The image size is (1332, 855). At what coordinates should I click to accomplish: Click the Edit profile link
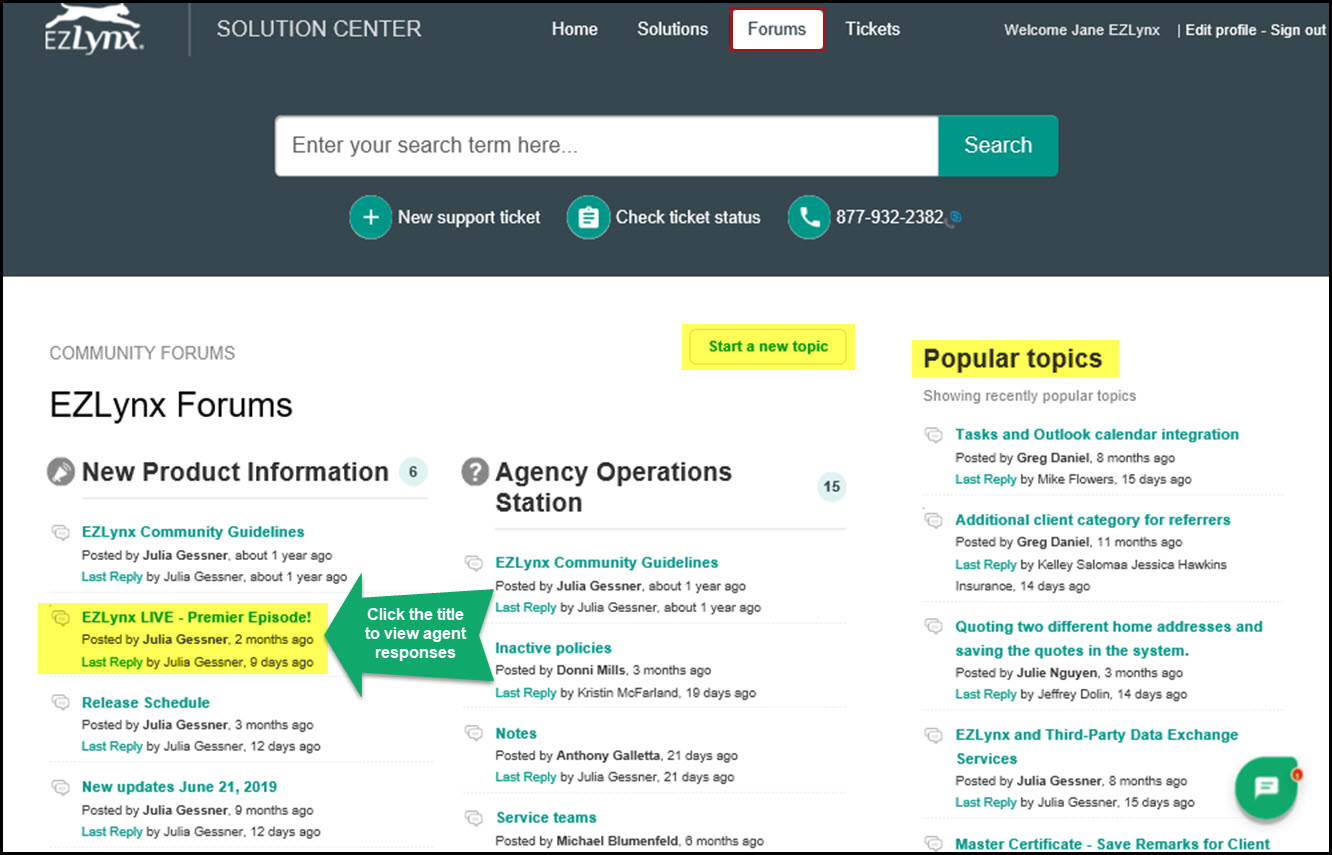[x=1222, y=30]
